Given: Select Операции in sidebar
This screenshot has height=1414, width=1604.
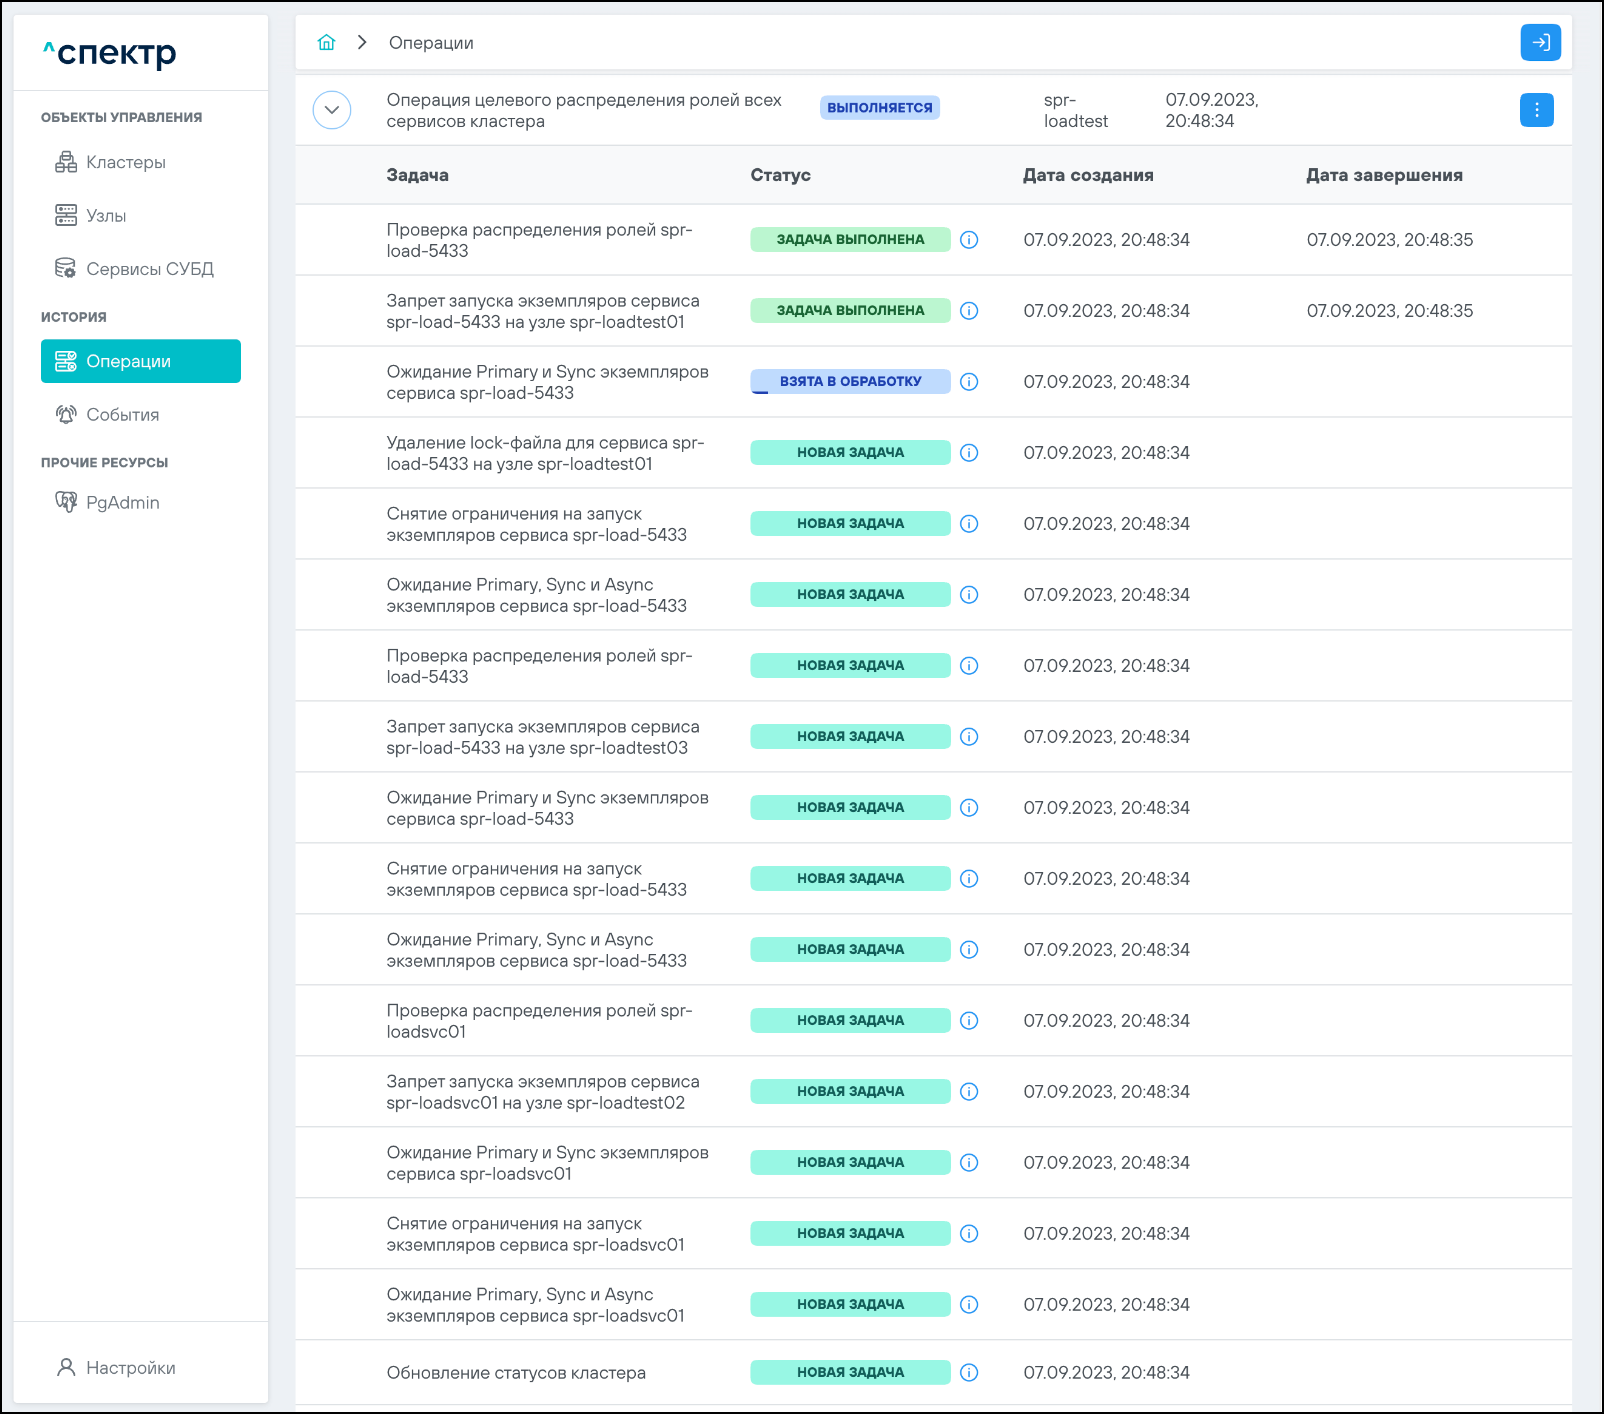Looking at the screenshot, I should point(140,361).
